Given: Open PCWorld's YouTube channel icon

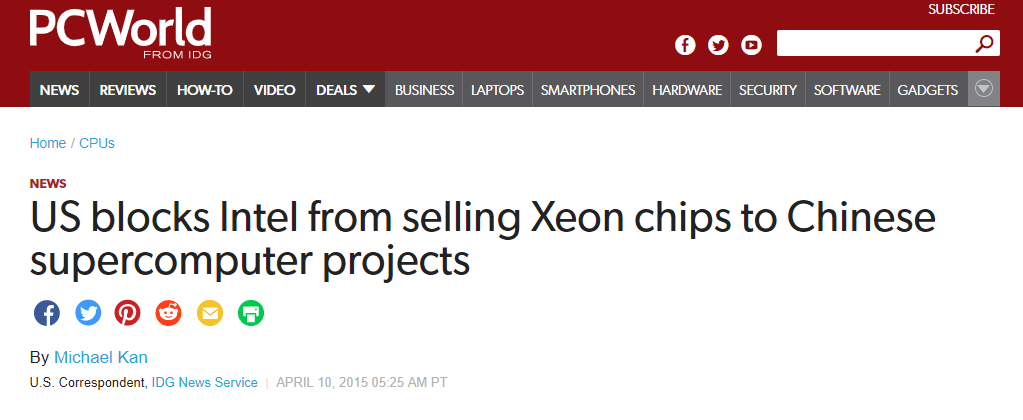Looking at the screenshot, I should pos(751,45).
